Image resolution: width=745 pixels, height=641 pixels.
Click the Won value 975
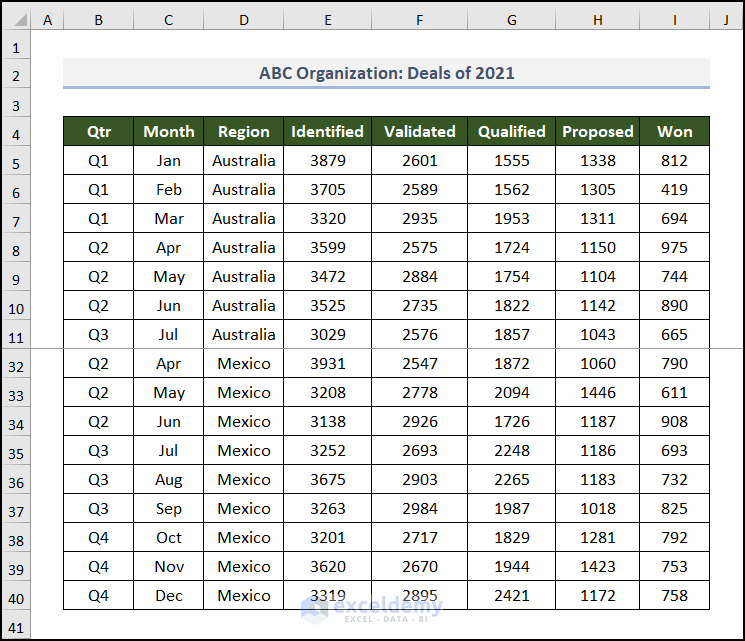[x=675, y=247]
